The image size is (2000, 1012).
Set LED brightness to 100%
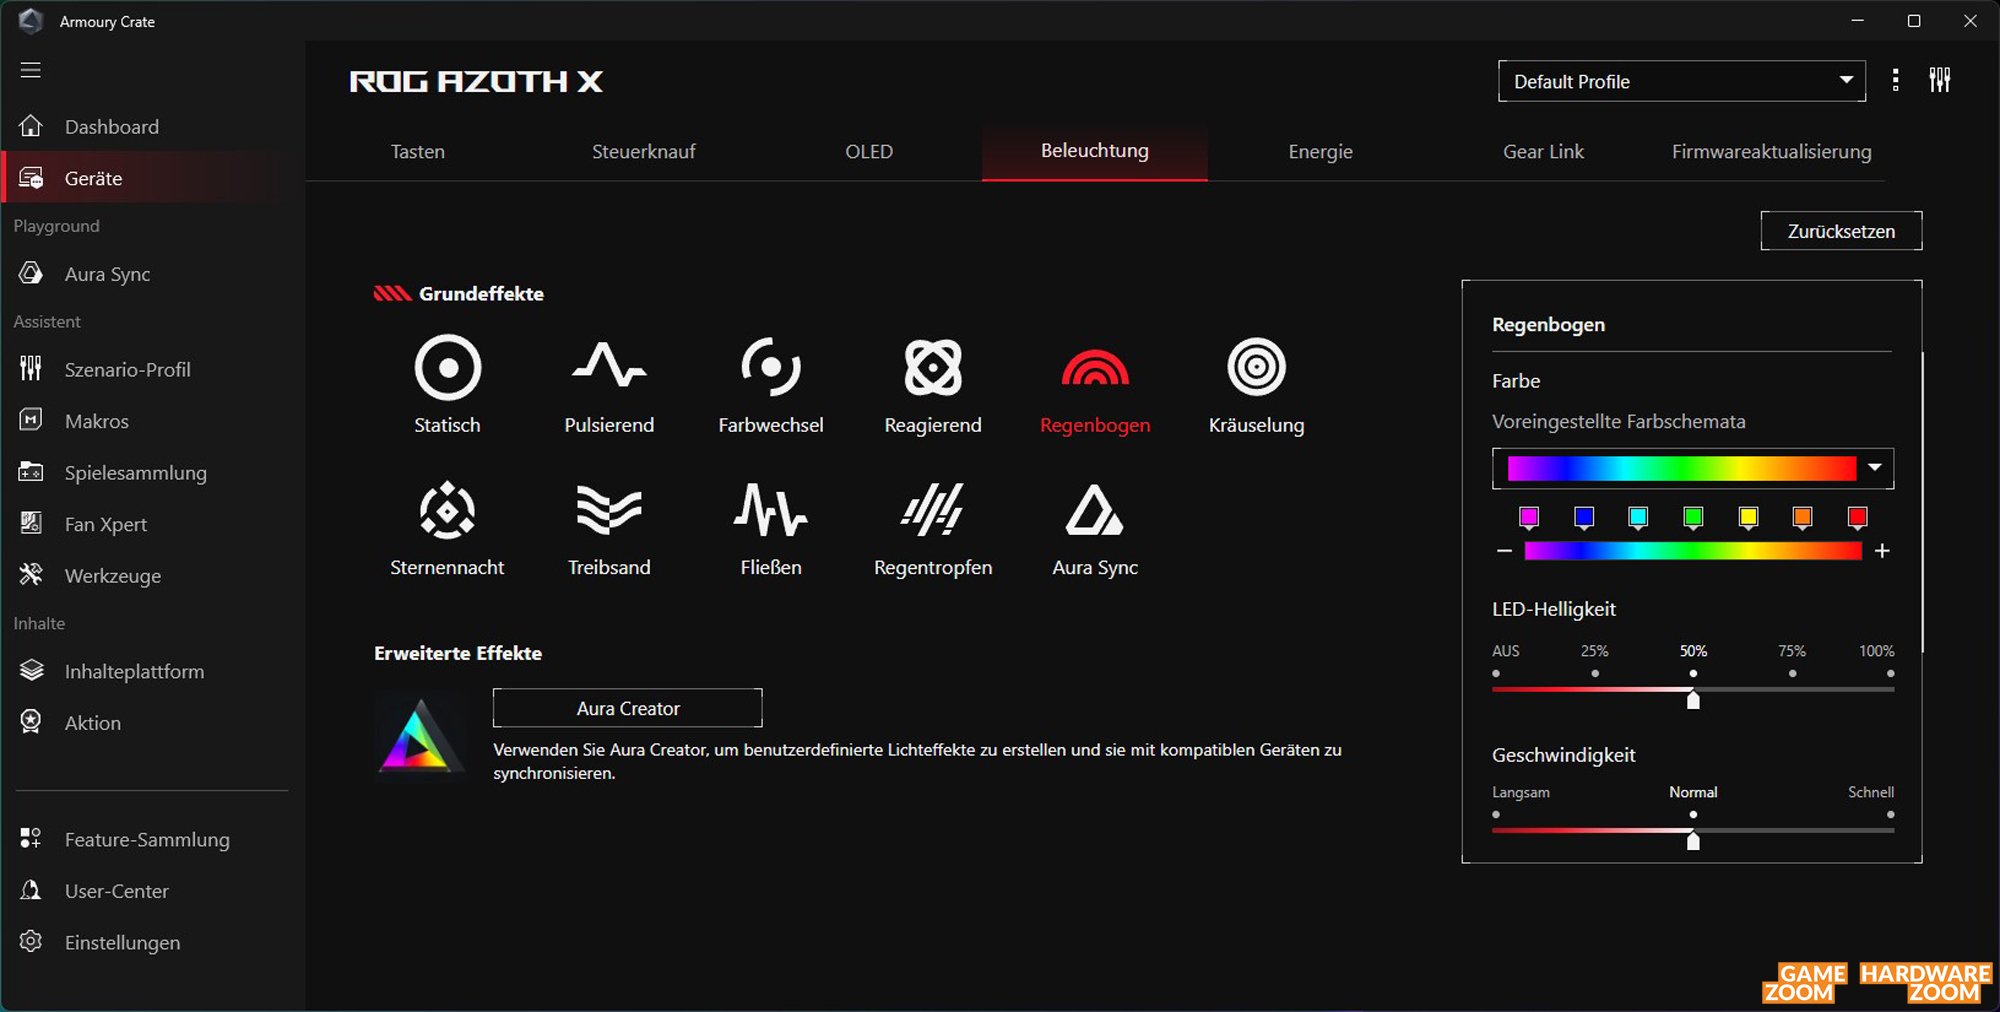point(1890,674)
